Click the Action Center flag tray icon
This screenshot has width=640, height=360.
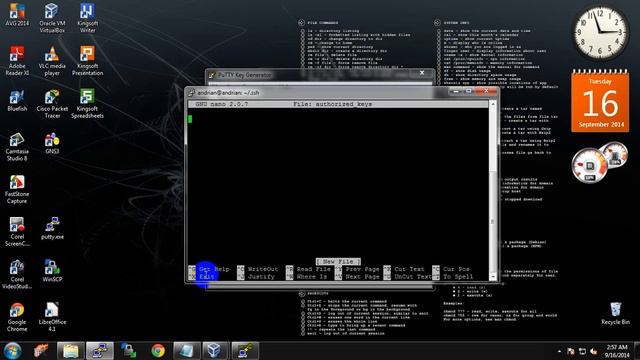pyautogui.click(x=571, y=351)
